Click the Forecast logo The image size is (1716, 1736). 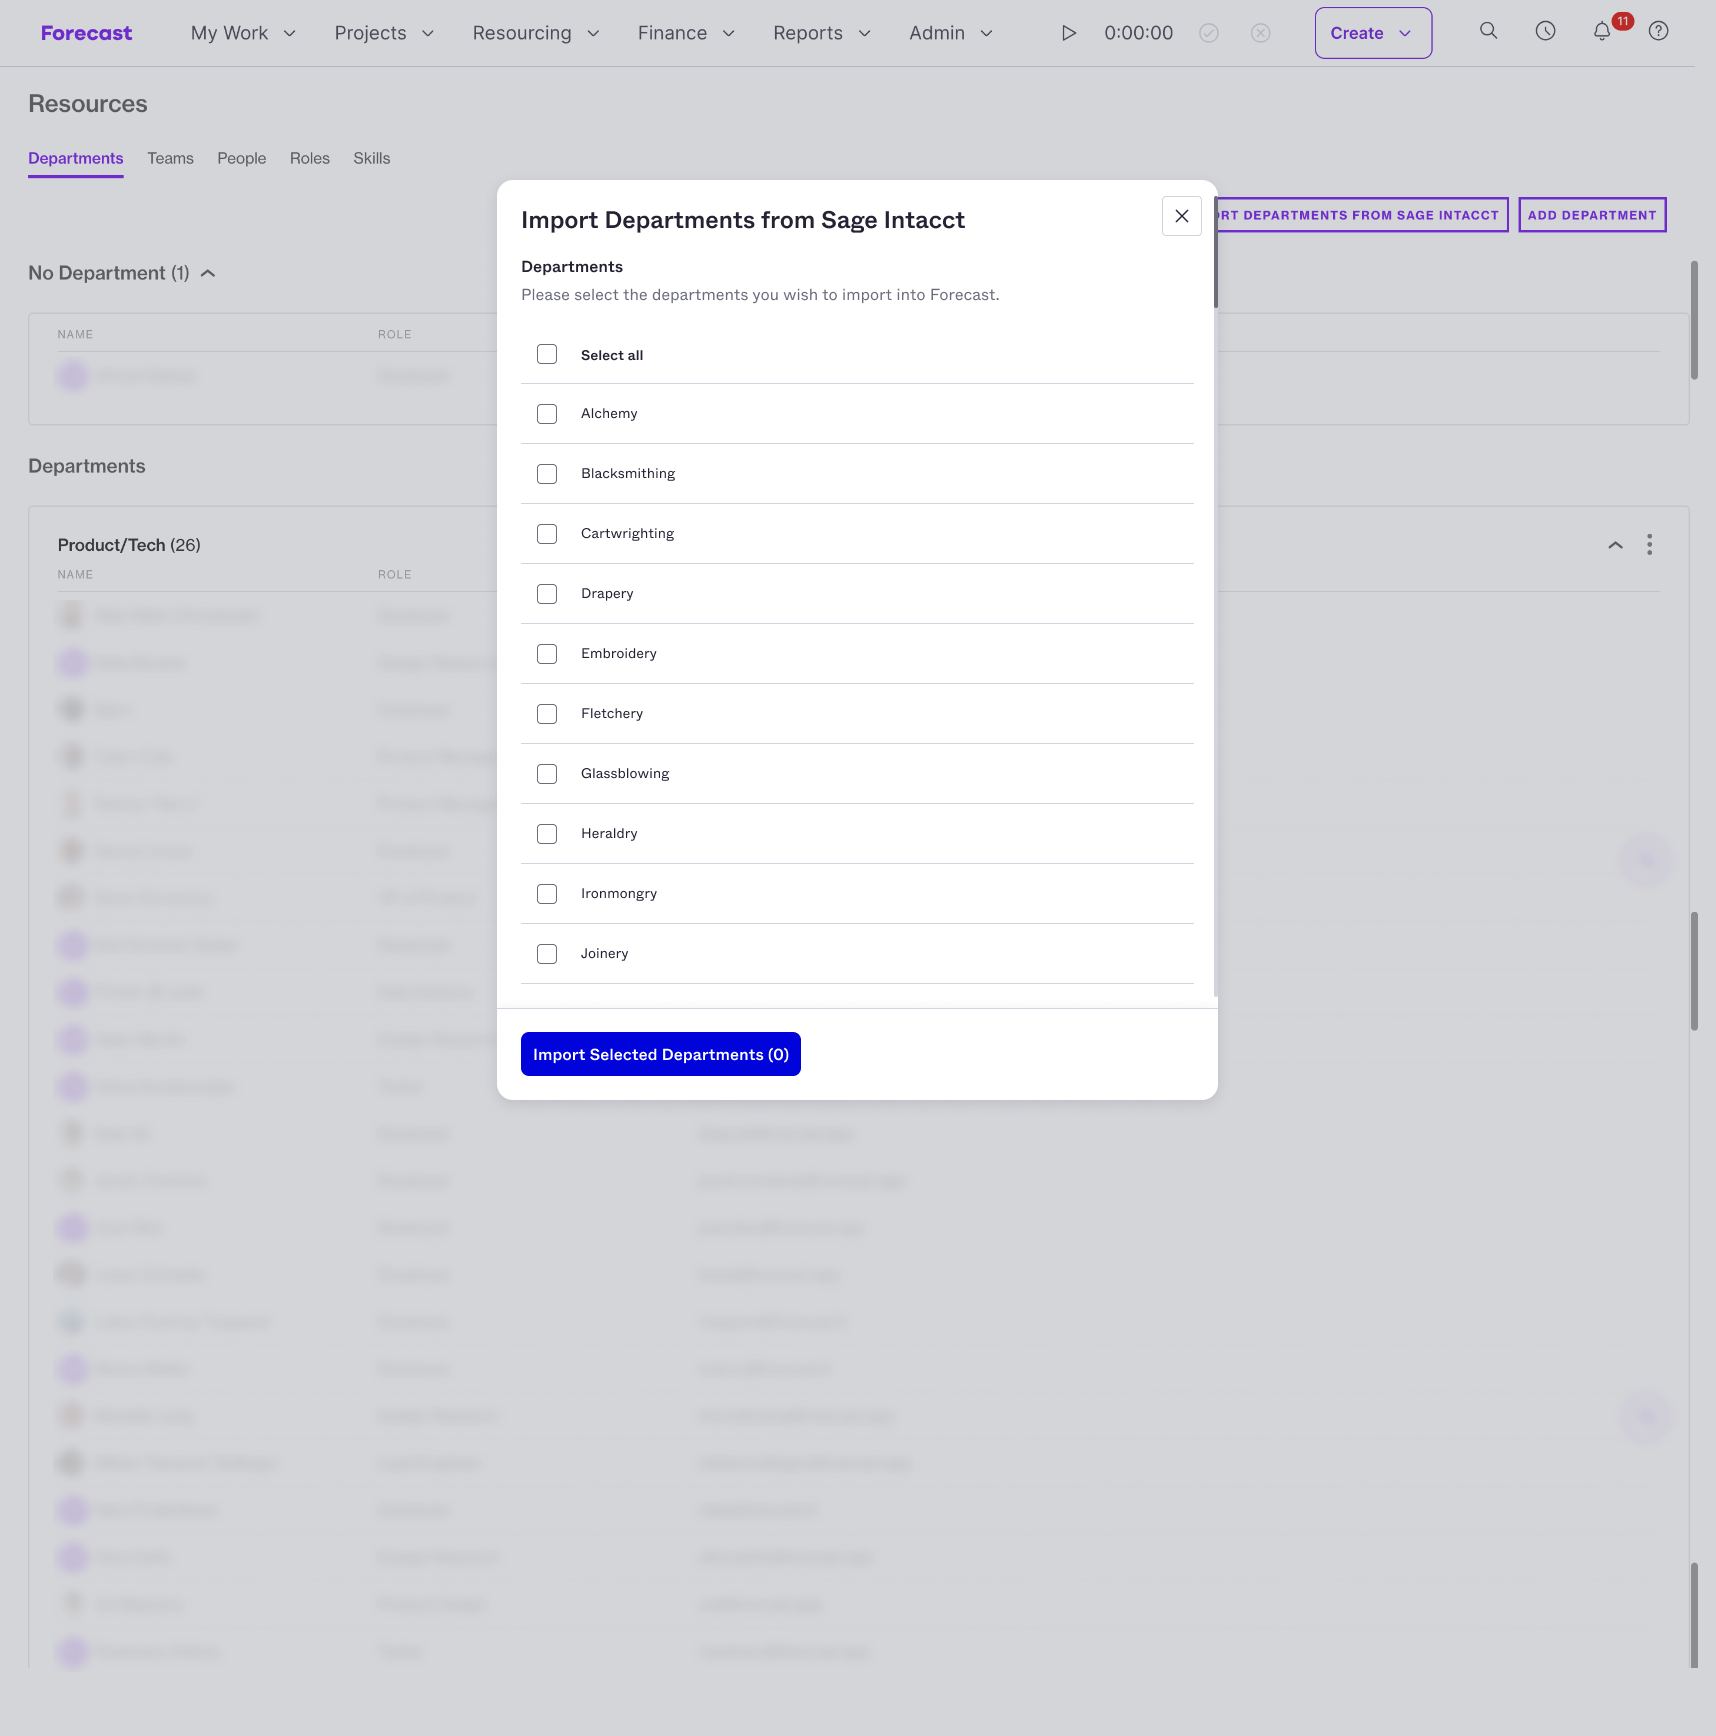click(86, 33)
